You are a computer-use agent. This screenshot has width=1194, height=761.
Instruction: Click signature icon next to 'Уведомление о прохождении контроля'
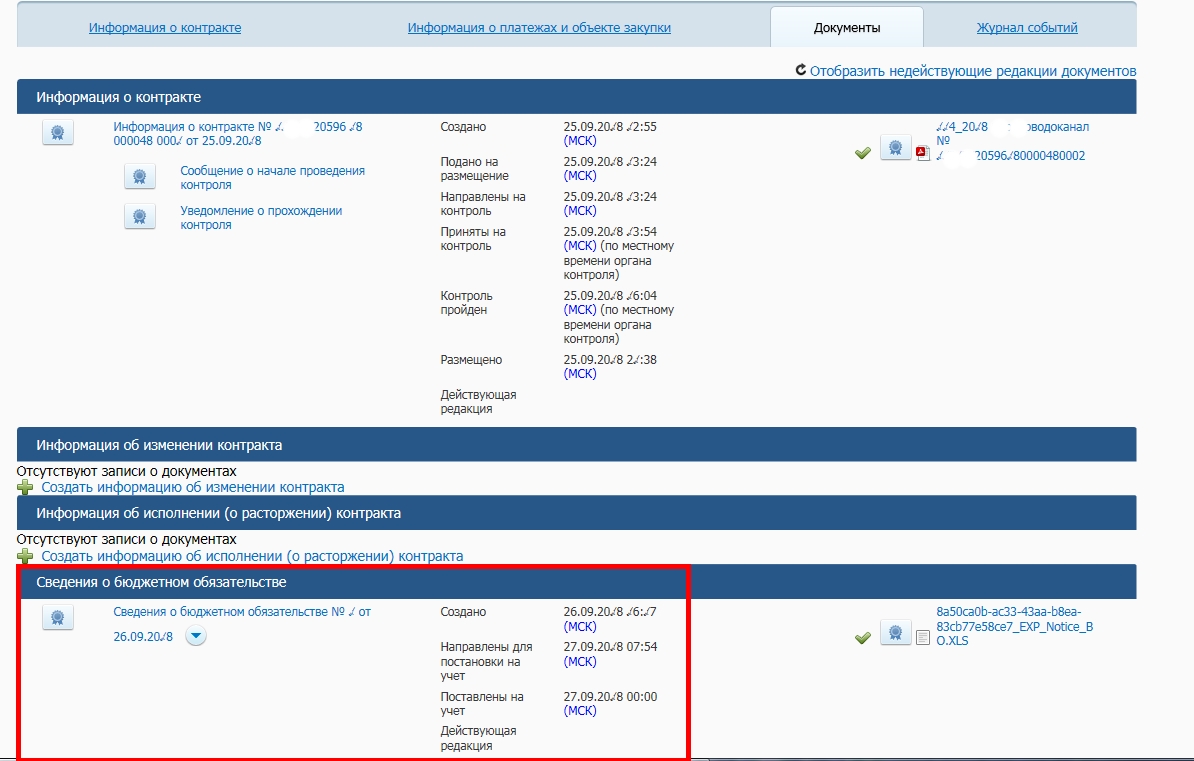(139, 217)
